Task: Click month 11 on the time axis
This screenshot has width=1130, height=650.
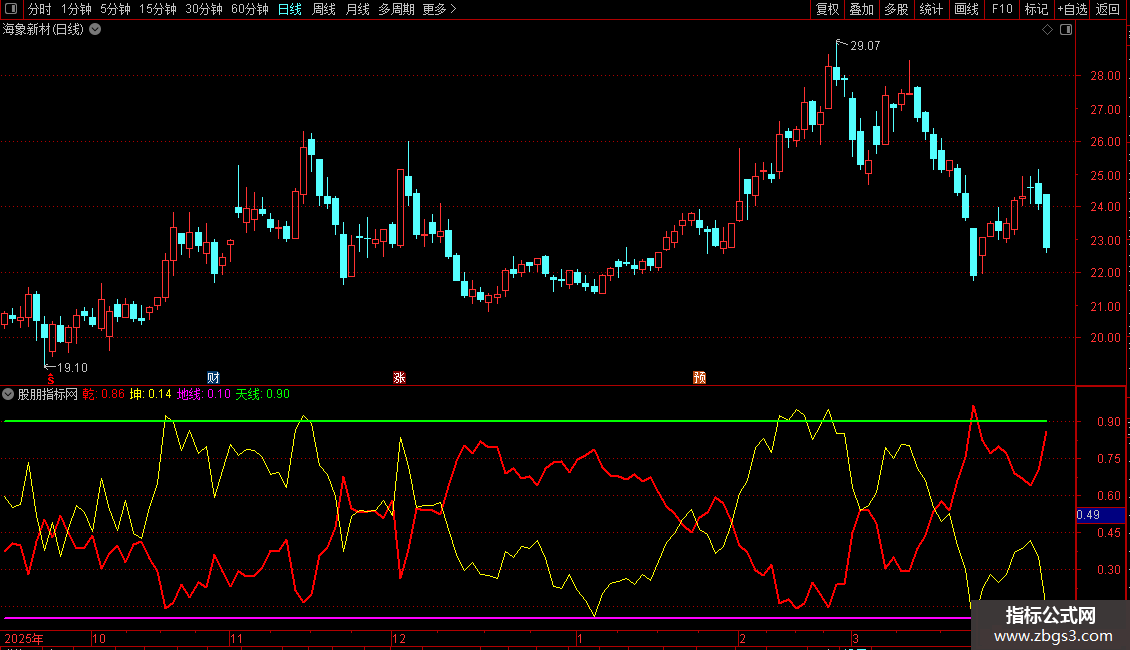Action: (236, 638)
